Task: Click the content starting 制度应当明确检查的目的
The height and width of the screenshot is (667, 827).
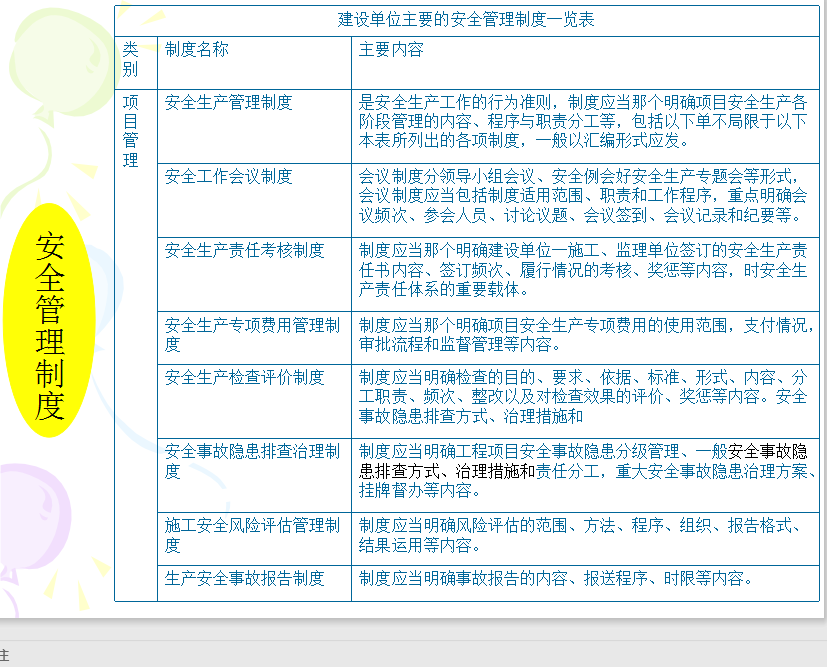Action: (x=583, y=397)
